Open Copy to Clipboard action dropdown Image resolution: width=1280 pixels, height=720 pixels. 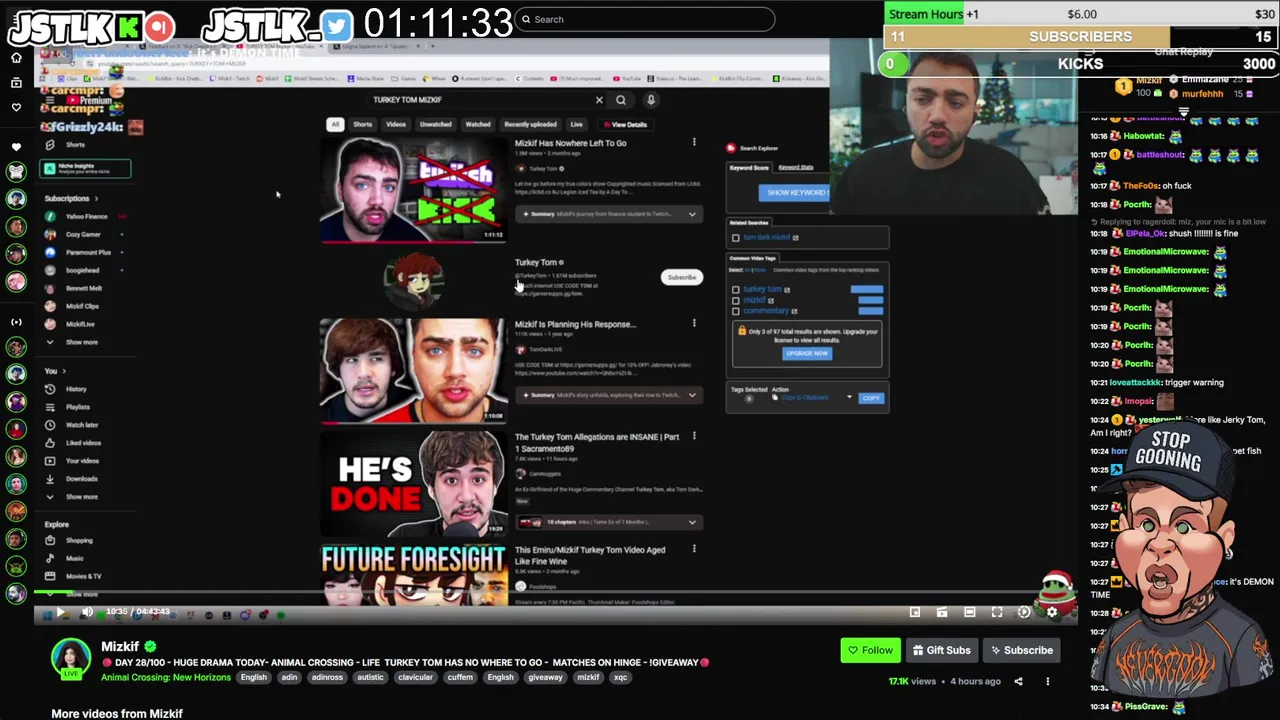coord(849,398)
